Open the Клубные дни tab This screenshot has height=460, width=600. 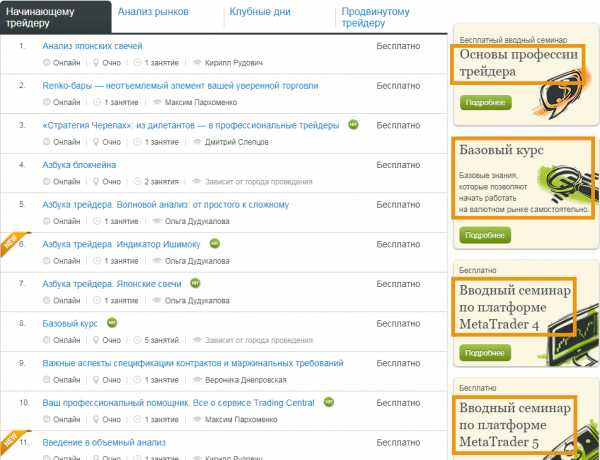260,12
